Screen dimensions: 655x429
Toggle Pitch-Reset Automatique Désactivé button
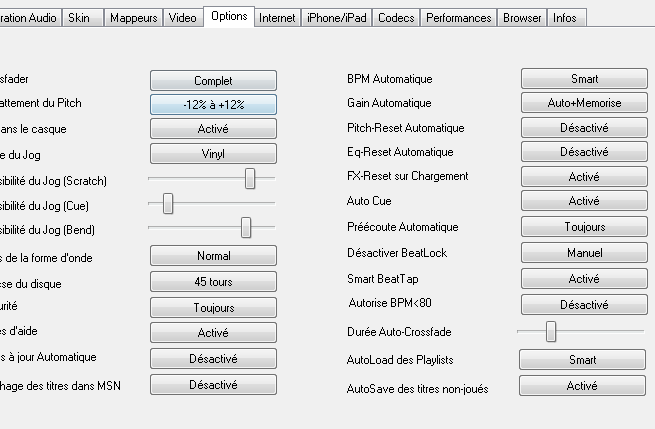(584, 128)
